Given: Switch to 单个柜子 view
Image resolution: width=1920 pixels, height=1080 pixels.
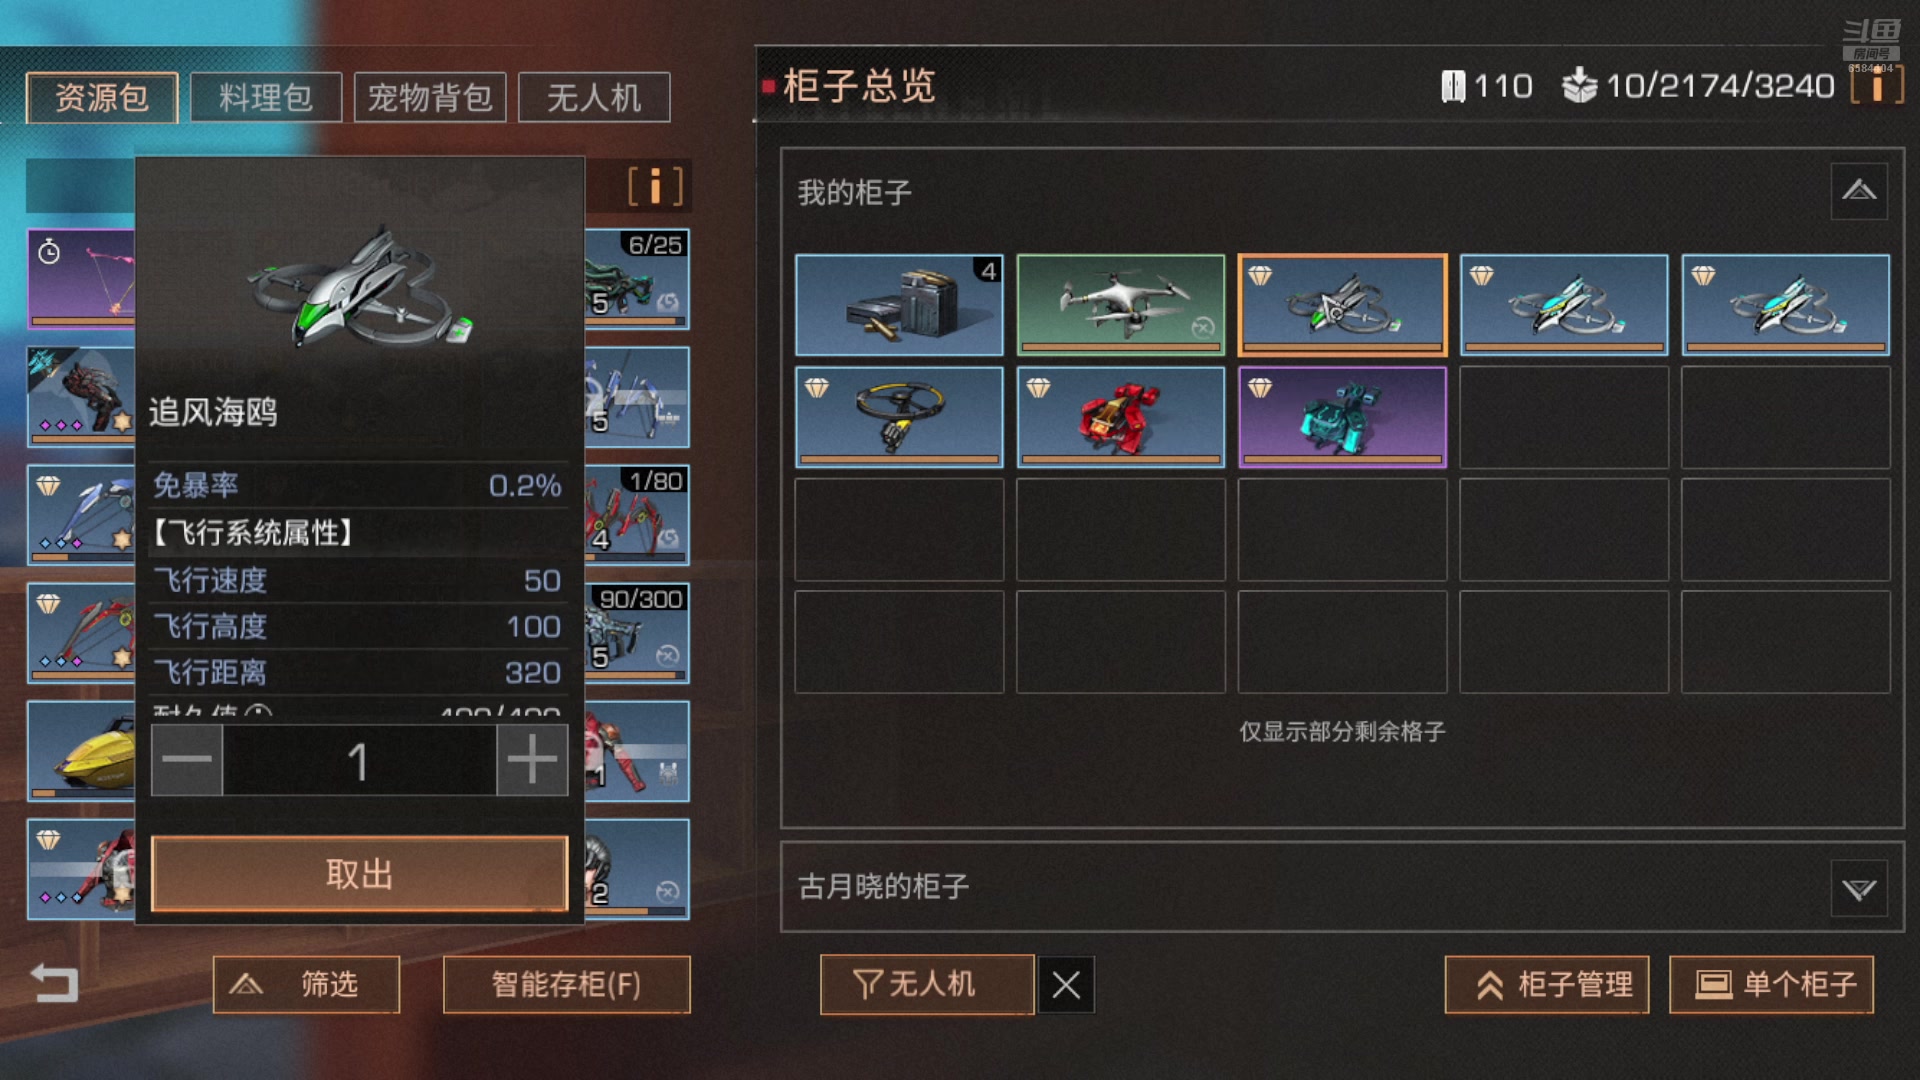Looking at the screenshot, I should (x=1771, y=985).
